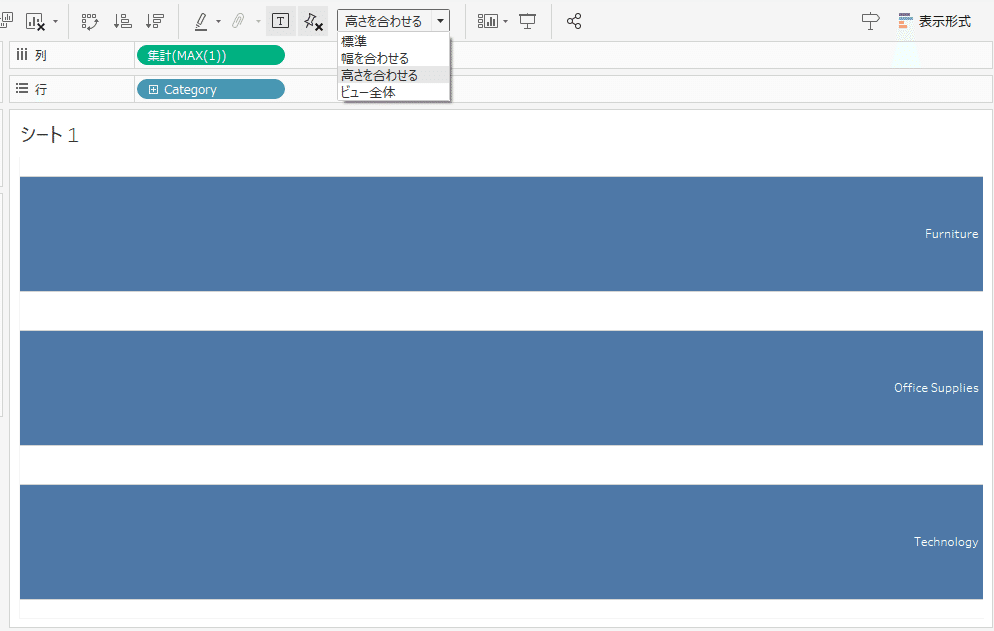Click the Technology label
The height and width of the screenshot is (631, 994).
[946, 542]
